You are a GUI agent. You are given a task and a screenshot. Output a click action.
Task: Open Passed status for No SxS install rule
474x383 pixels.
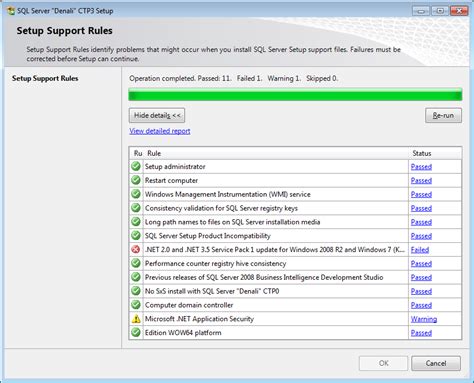tap(421, 291)
